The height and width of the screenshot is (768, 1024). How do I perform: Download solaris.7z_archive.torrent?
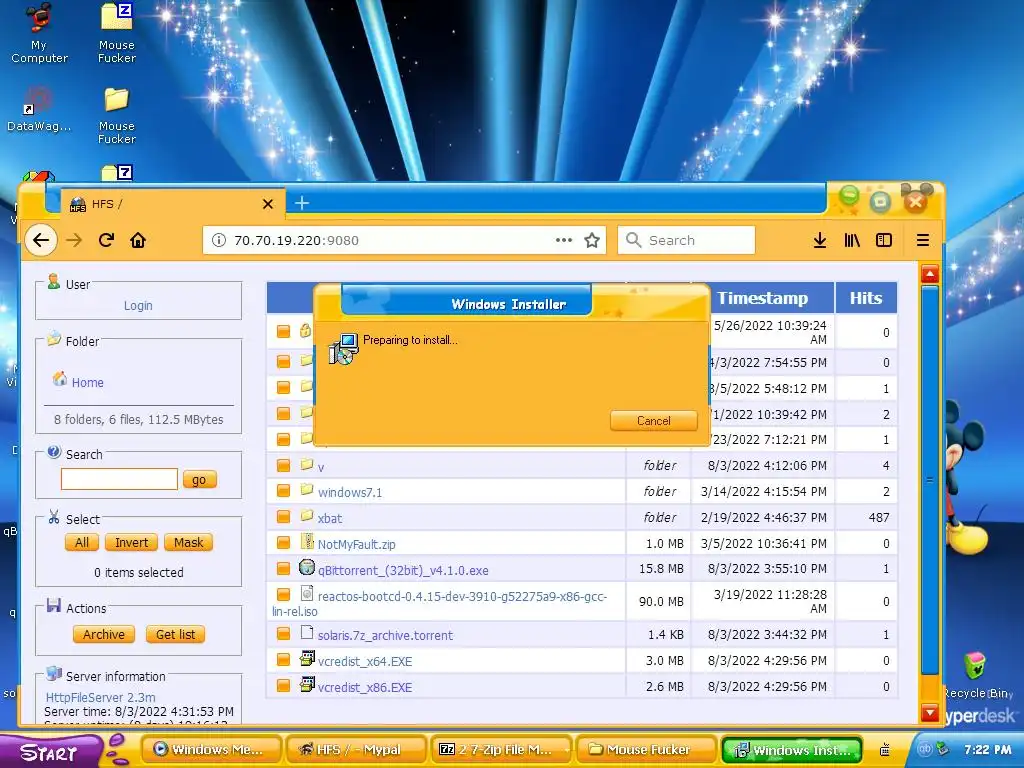coord(385,635)
